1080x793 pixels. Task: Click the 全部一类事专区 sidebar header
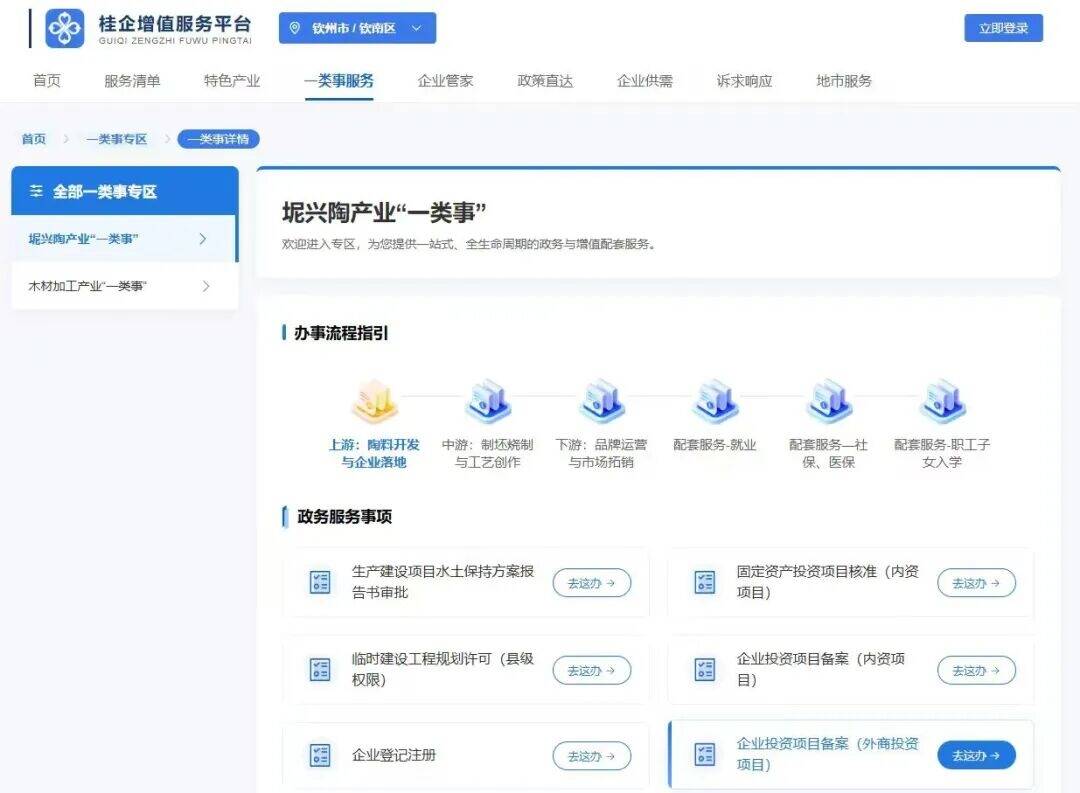pyautogui.click(x=125, y=191)
